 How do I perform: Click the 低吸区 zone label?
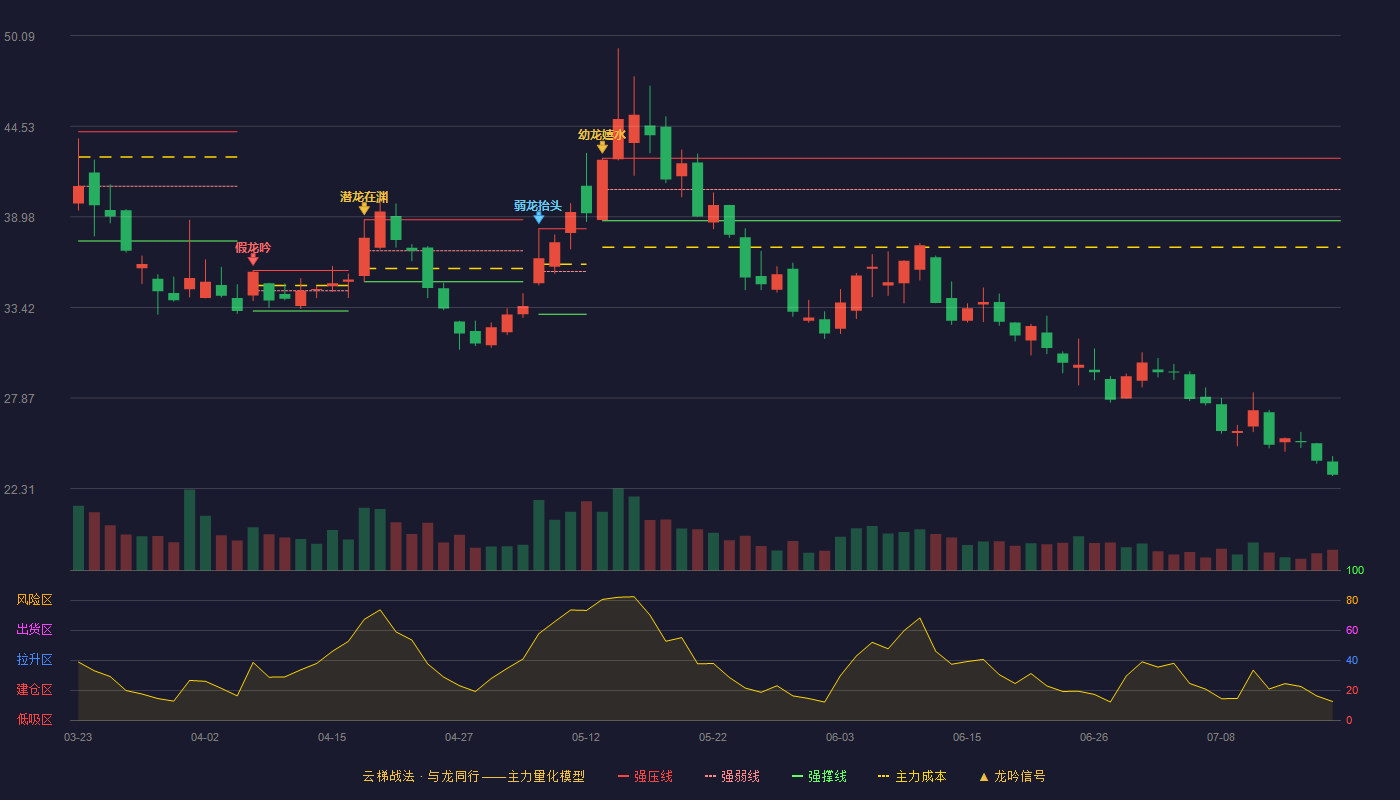(34, 719)
